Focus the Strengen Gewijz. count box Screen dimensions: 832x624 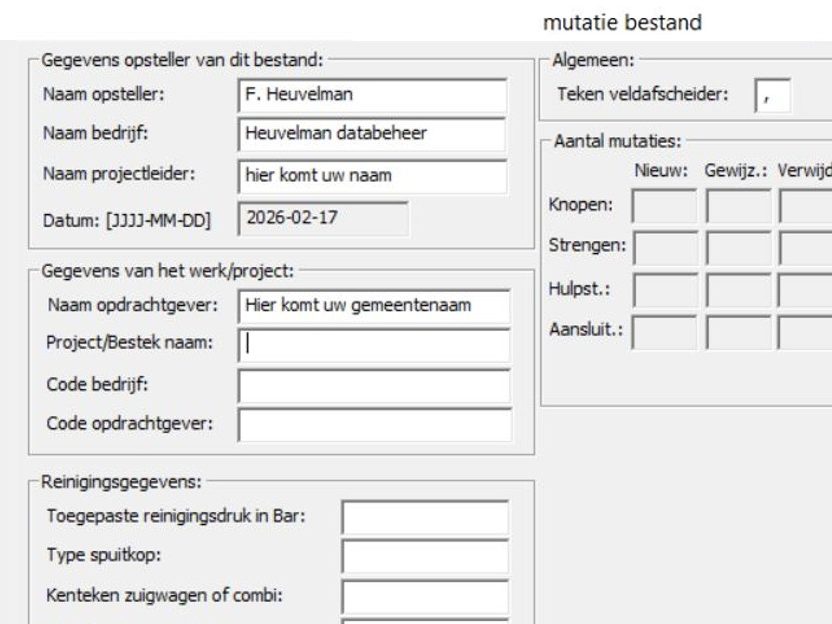click(x=739, y=246)
